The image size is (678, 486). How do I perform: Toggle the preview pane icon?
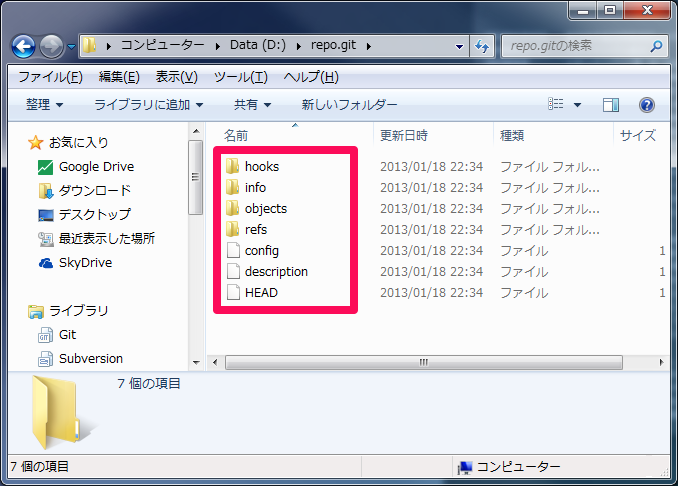(611, 105)
